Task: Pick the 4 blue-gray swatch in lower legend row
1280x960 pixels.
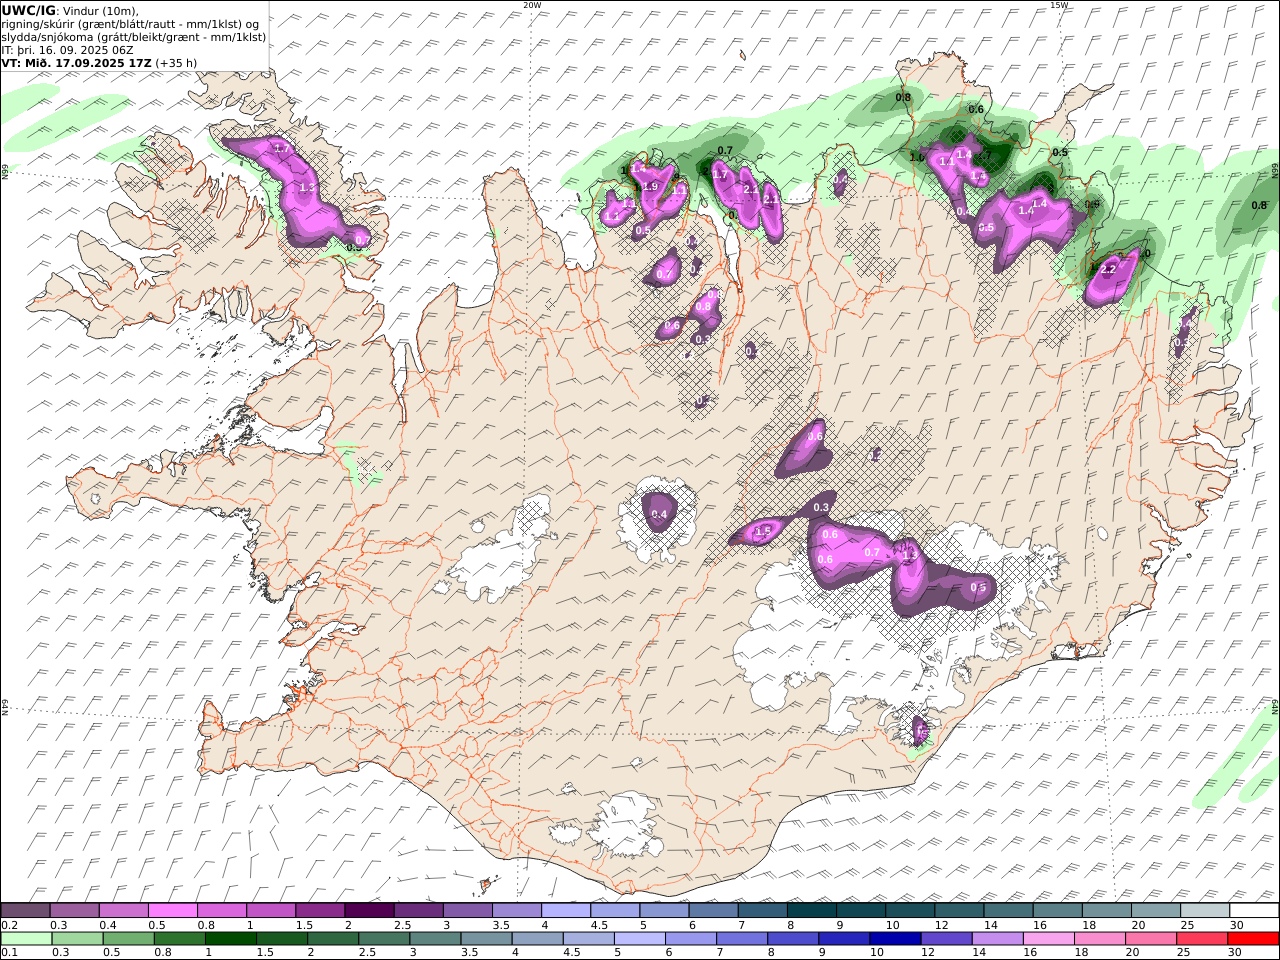Action: (537, 939)
